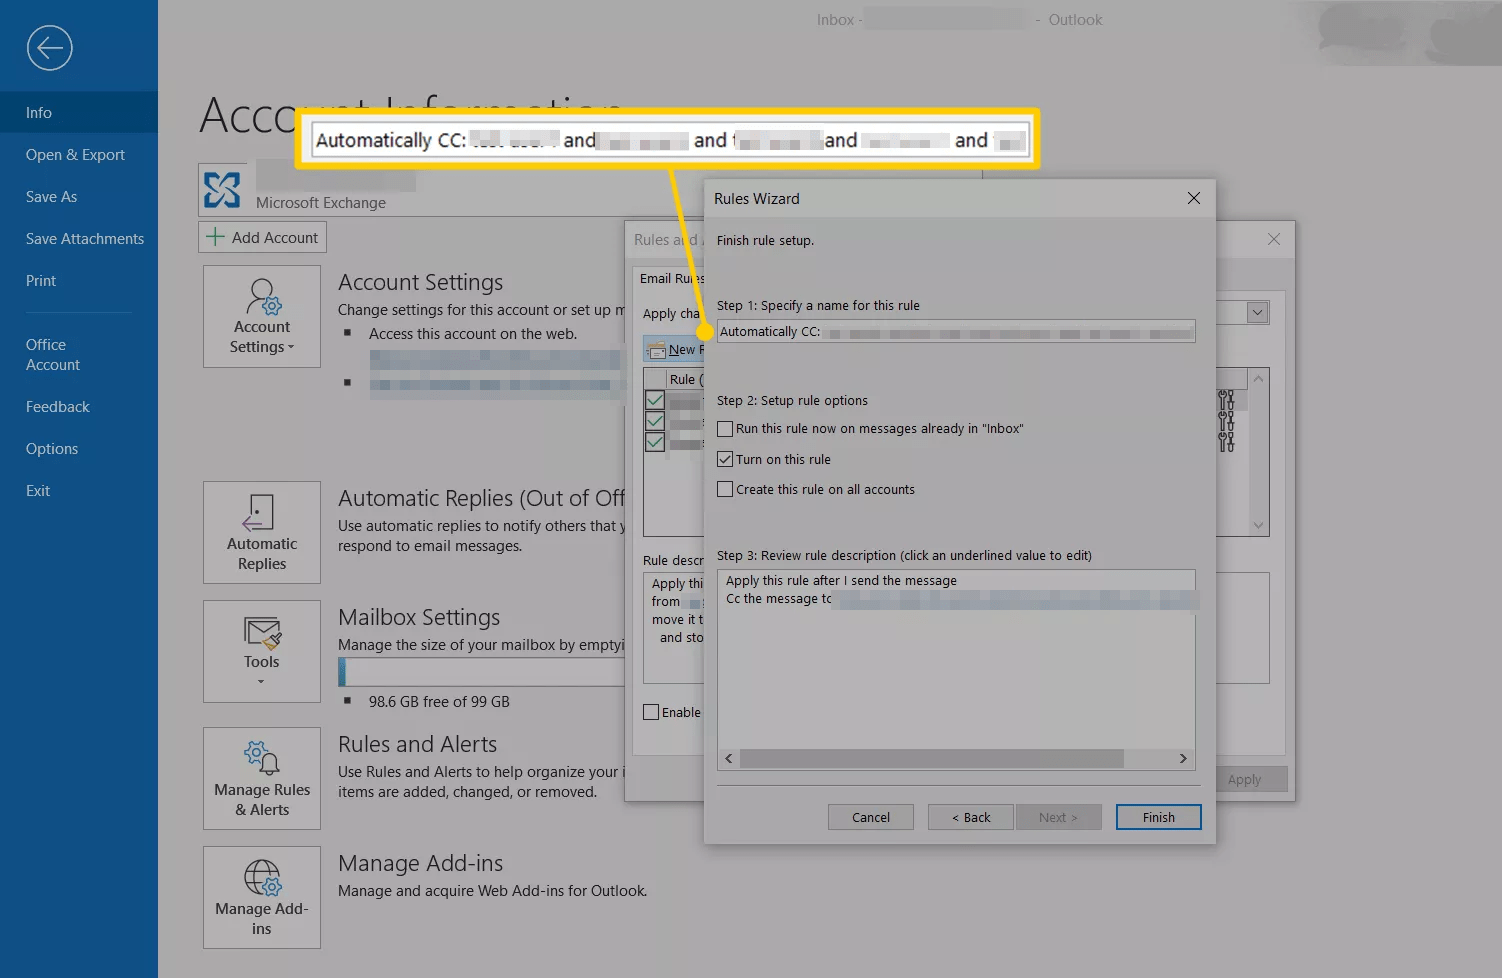This screenshot has height=978, width=1502.
Task: Click the Email Rules tab
Action: [x=672, y=278]
